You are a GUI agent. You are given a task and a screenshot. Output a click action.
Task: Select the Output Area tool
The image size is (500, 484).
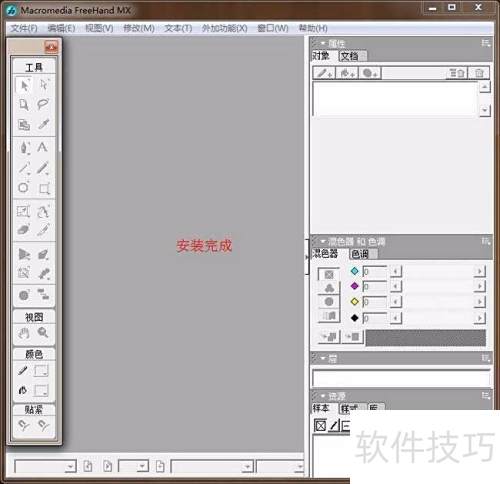pyautogui.click(x=24, y=124)
